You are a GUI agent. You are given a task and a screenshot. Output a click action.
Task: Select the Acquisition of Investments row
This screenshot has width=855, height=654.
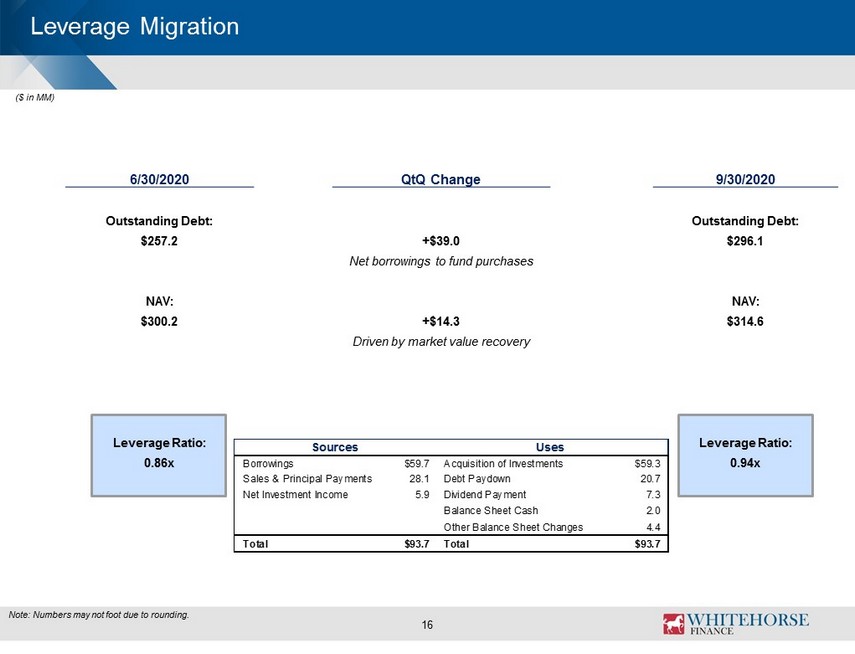pos(552,464)
